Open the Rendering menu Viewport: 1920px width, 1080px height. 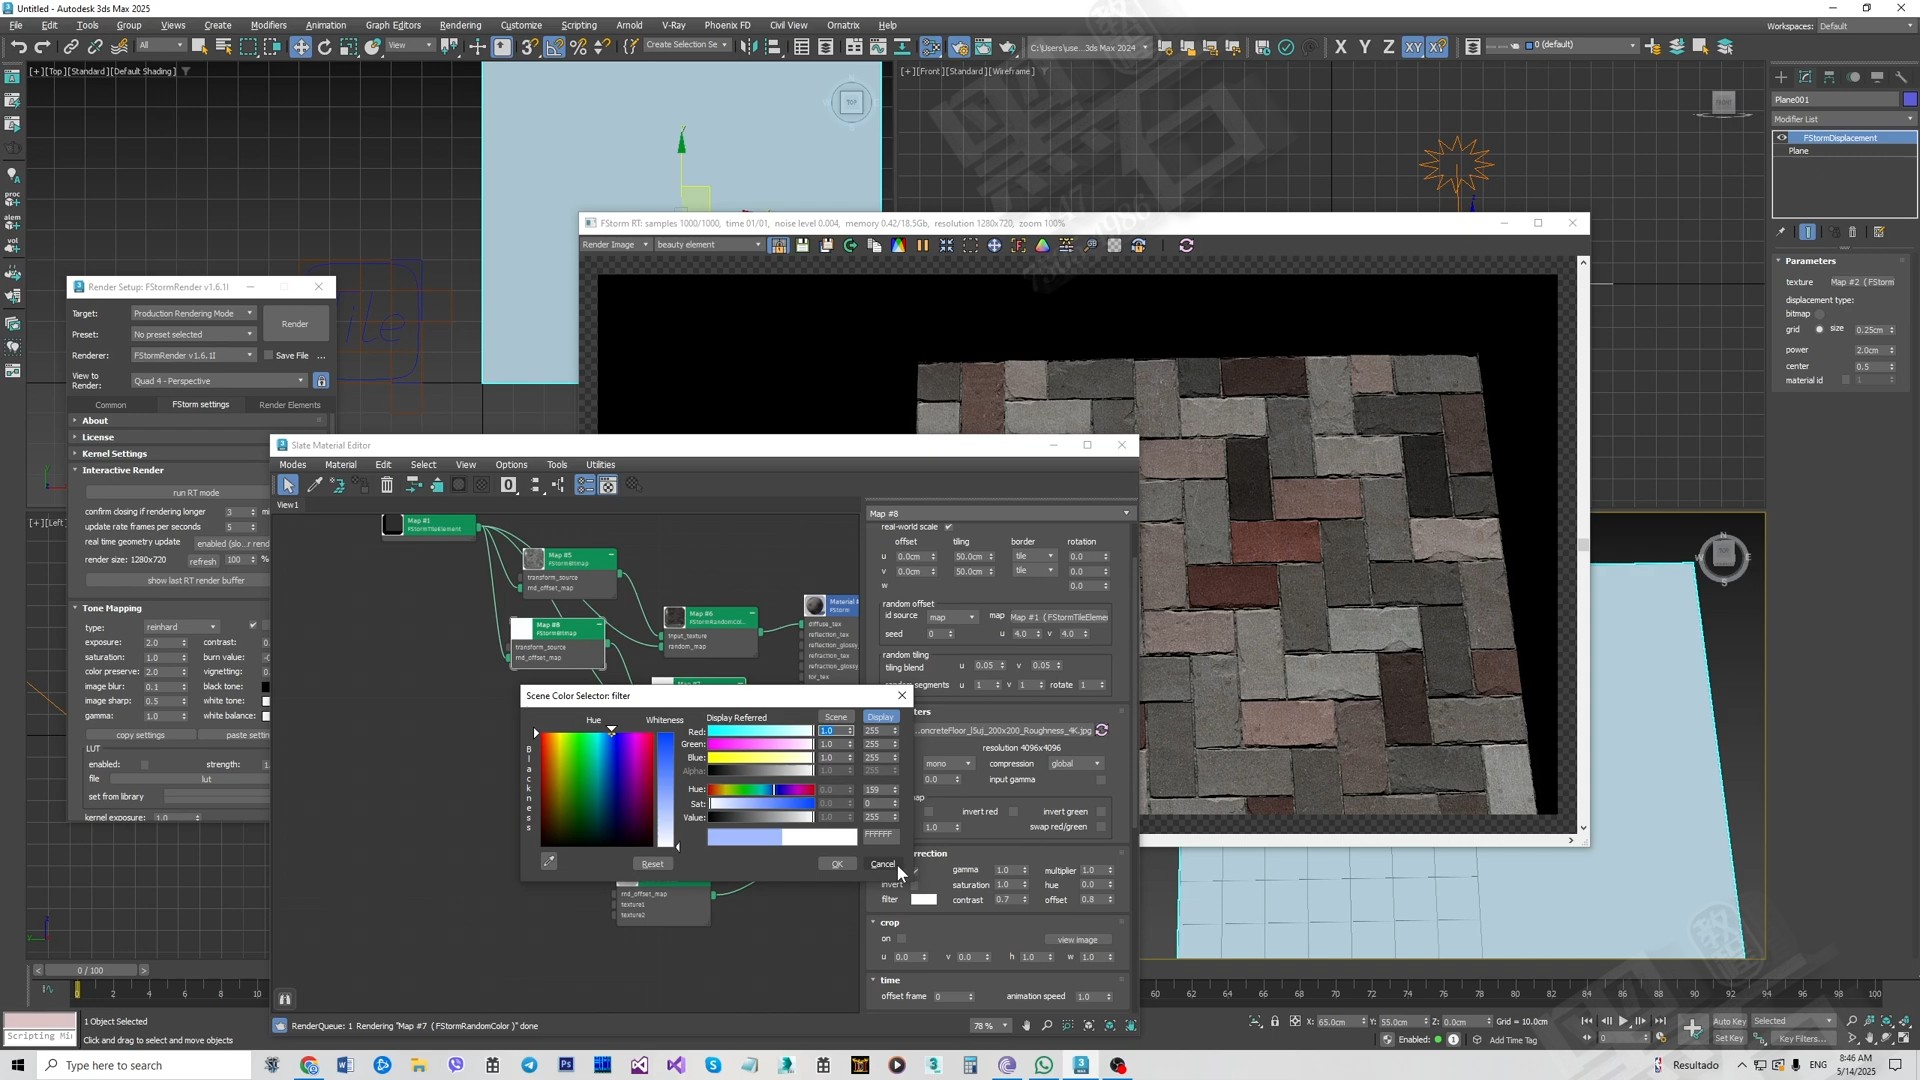tap(460, 25)
